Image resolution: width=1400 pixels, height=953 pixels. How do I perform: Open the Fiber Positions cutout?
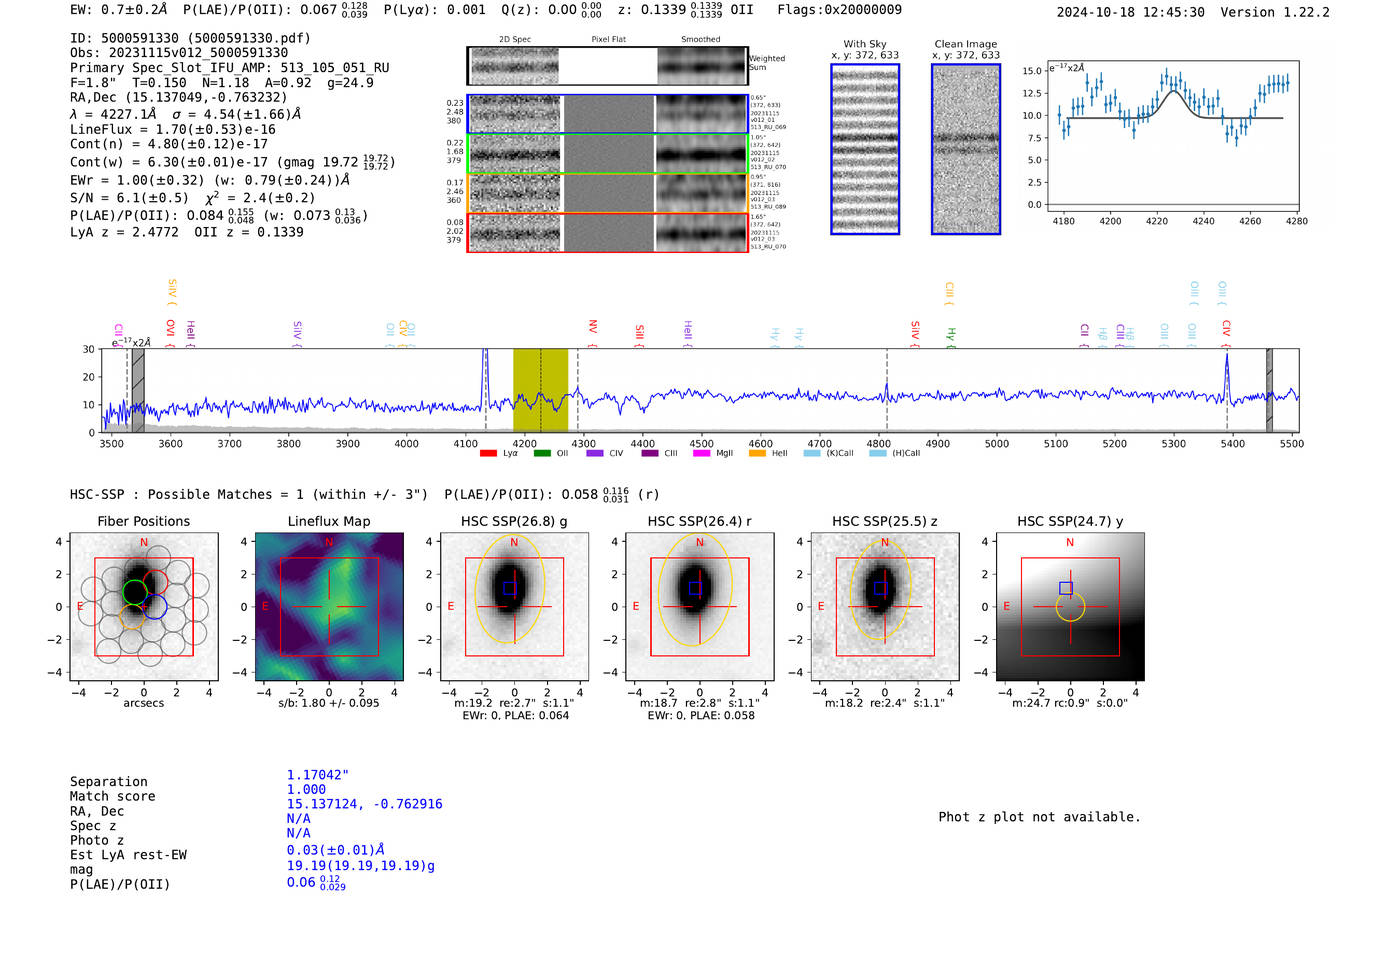(144, 607)
